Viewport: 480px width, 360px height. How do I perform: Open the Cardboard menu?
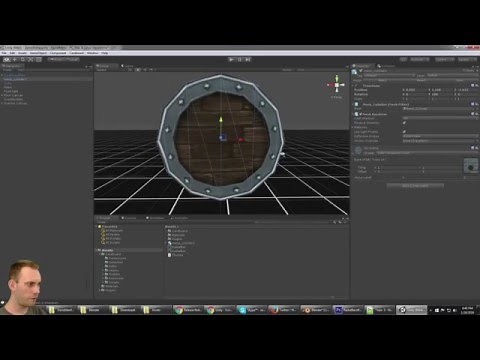click(x=77, y=53)
